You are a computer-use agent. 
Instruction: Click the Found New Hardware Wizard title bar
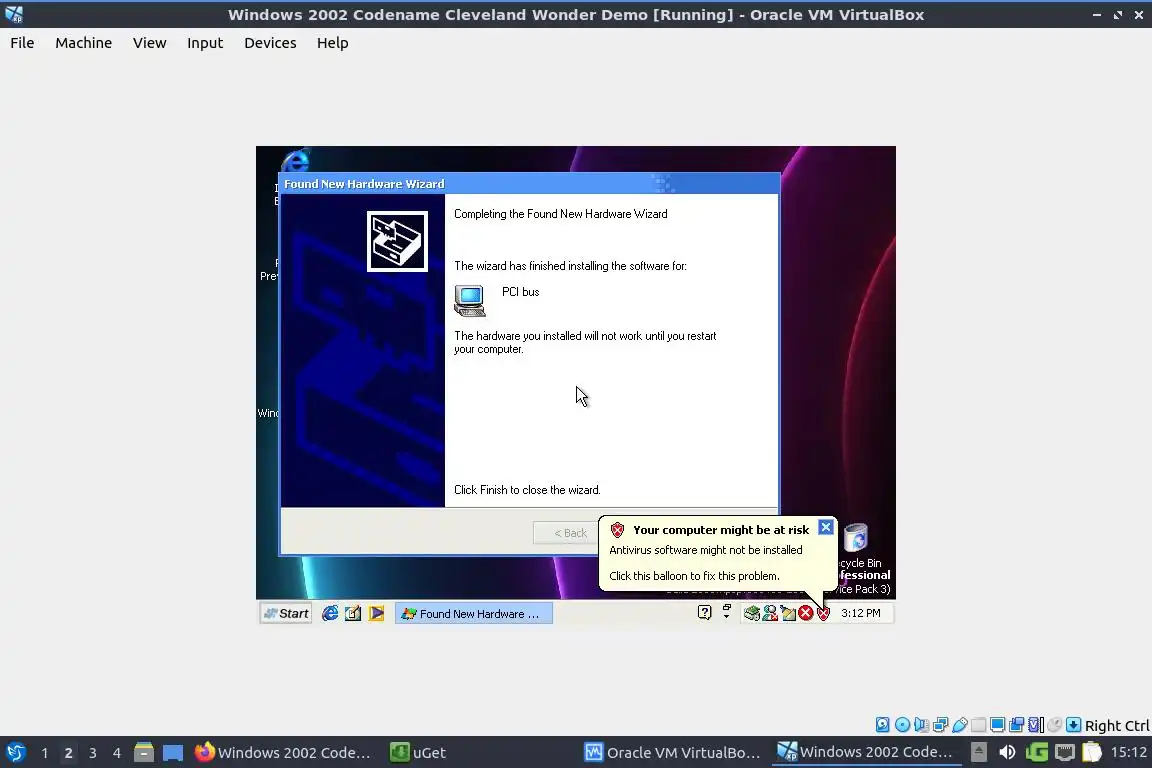[x=529, y=184]
